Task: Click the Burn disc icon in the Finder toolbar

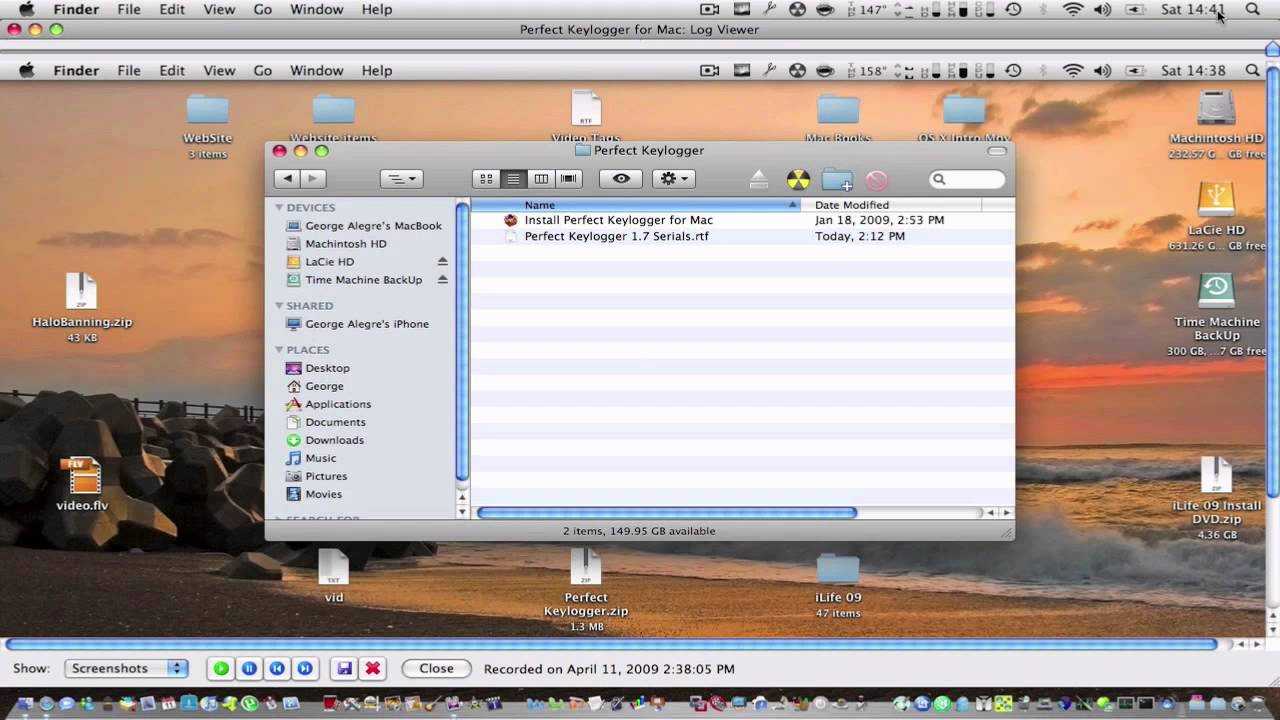Action: (798, 179)
